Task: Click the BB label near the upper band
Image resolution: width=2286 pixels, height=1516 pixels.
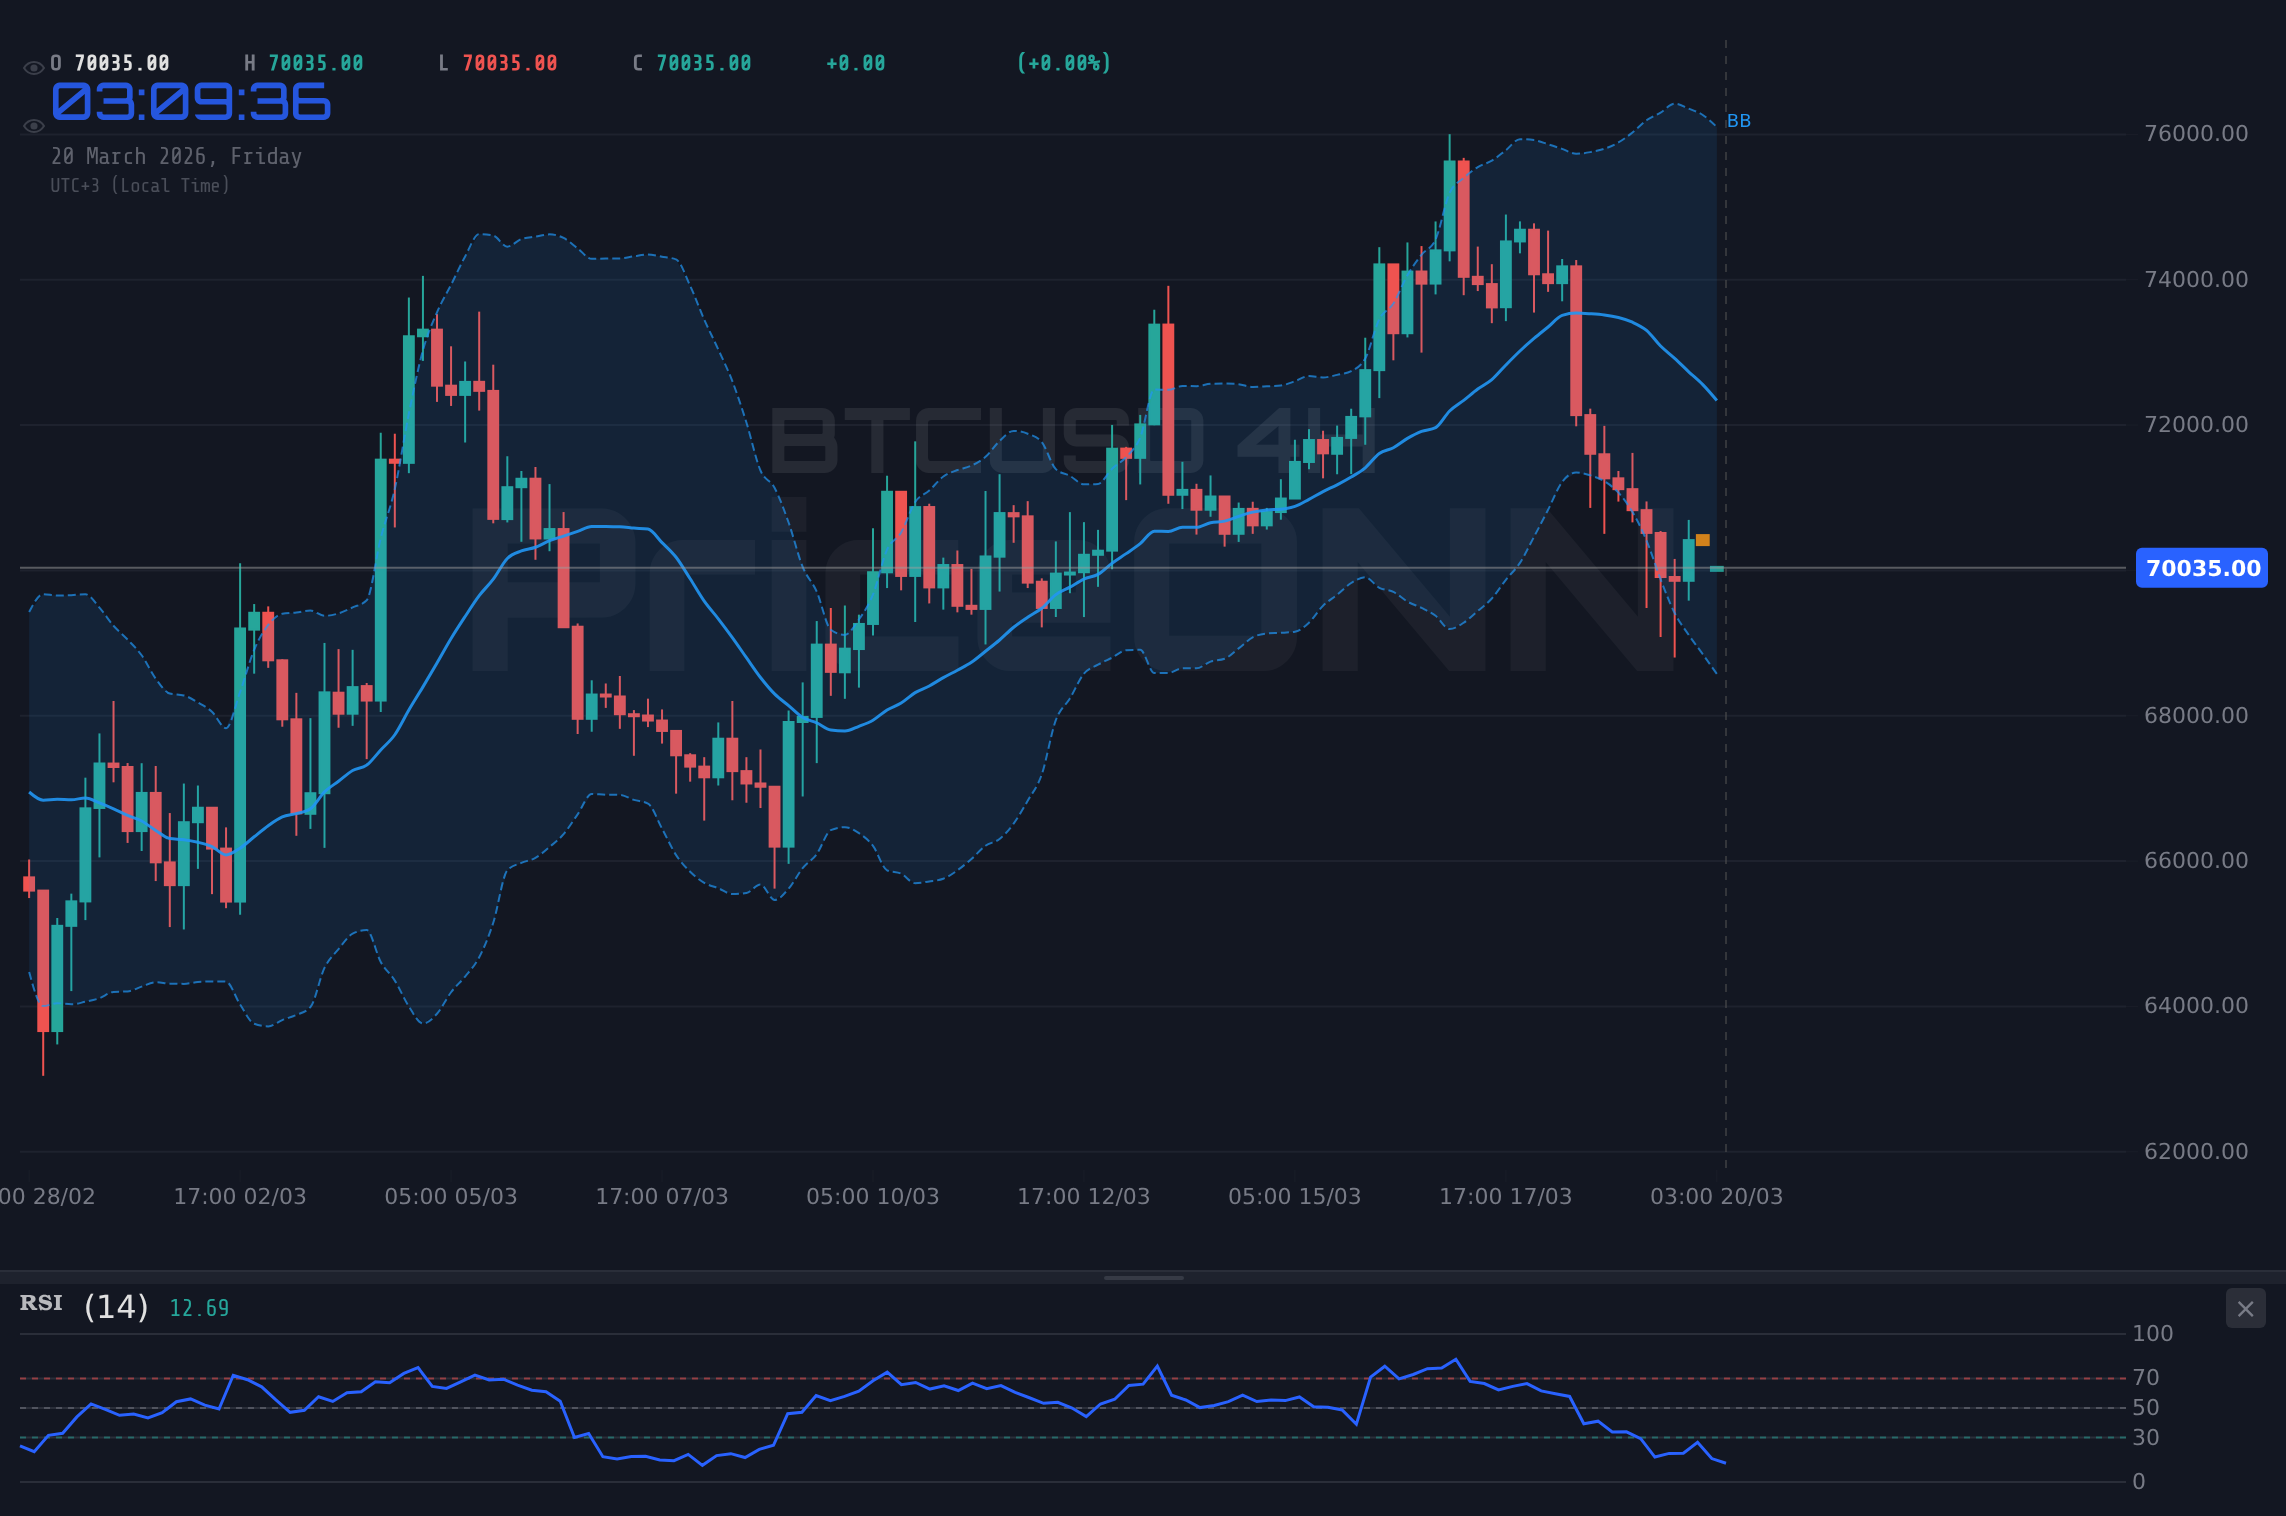Action: tap(1740, 120)
